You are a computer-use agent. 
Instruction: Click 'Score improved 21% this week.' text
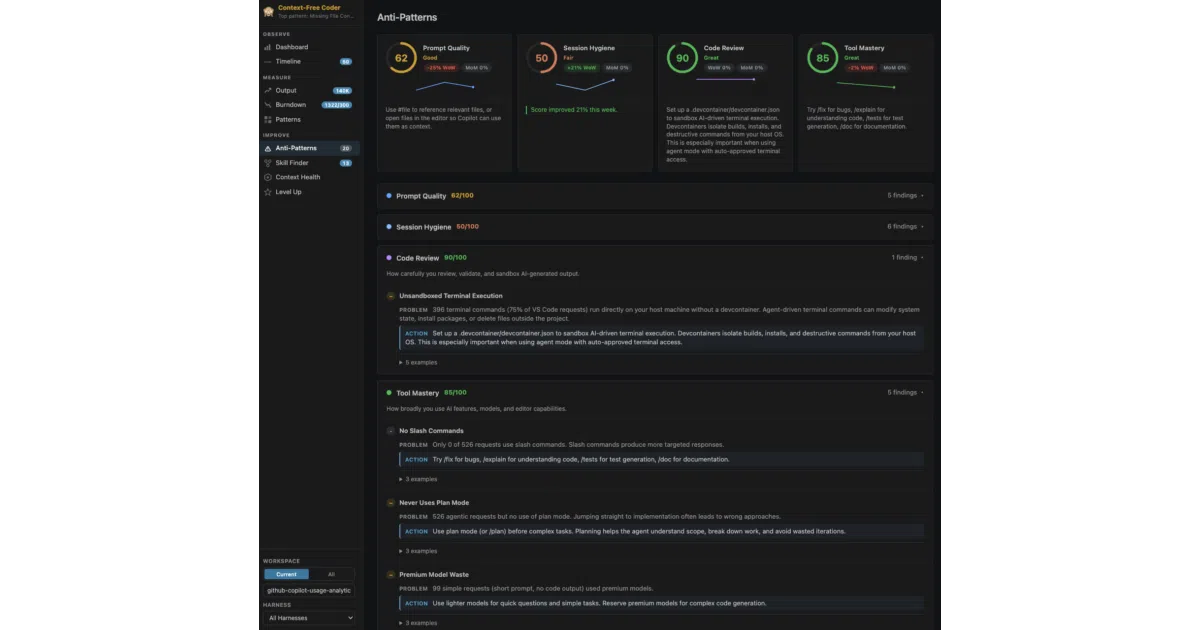click(574, 110)
